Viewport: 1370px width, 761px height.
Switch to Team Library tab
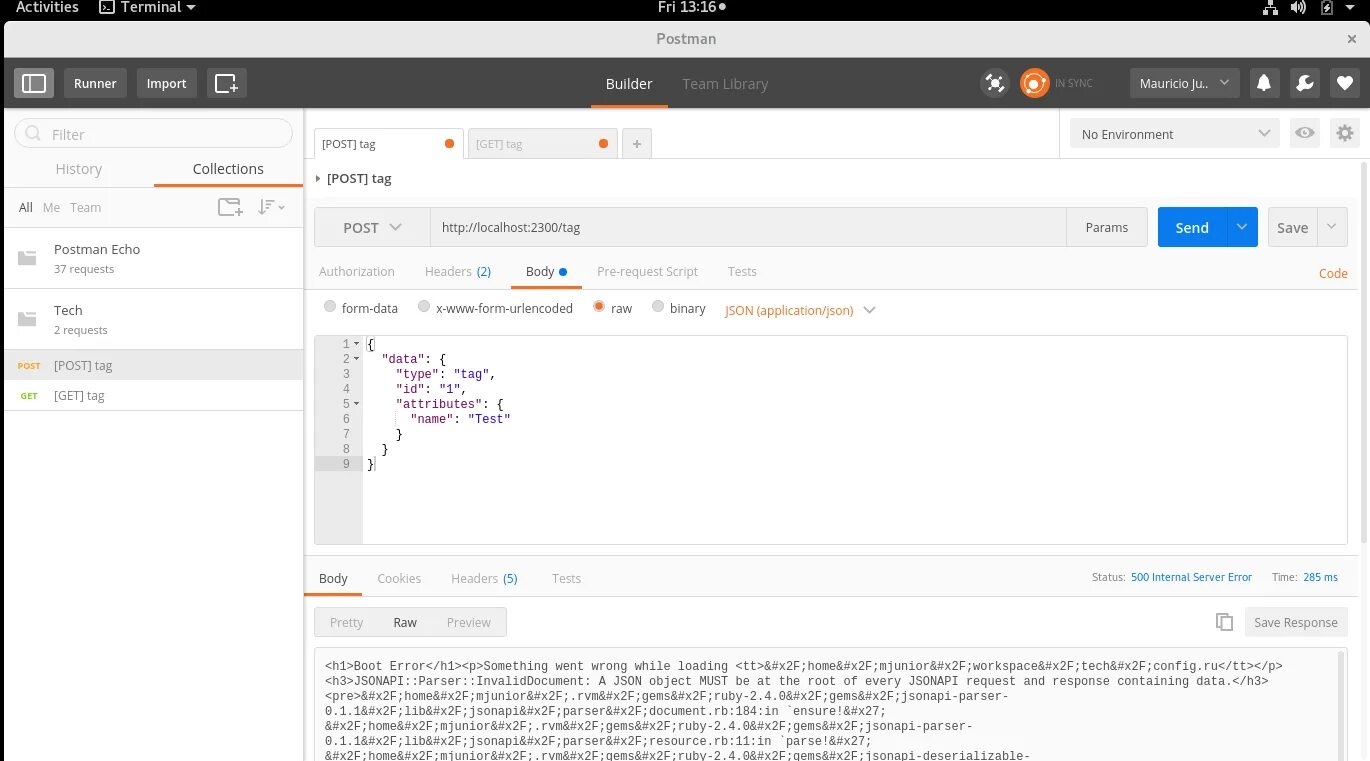coord(725,84)
